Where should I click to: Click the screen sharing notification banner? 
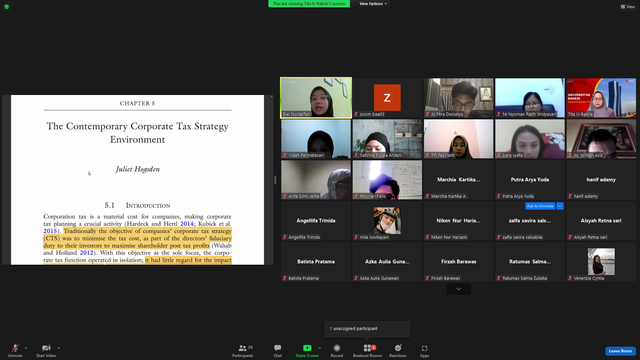tap(309, 4)
